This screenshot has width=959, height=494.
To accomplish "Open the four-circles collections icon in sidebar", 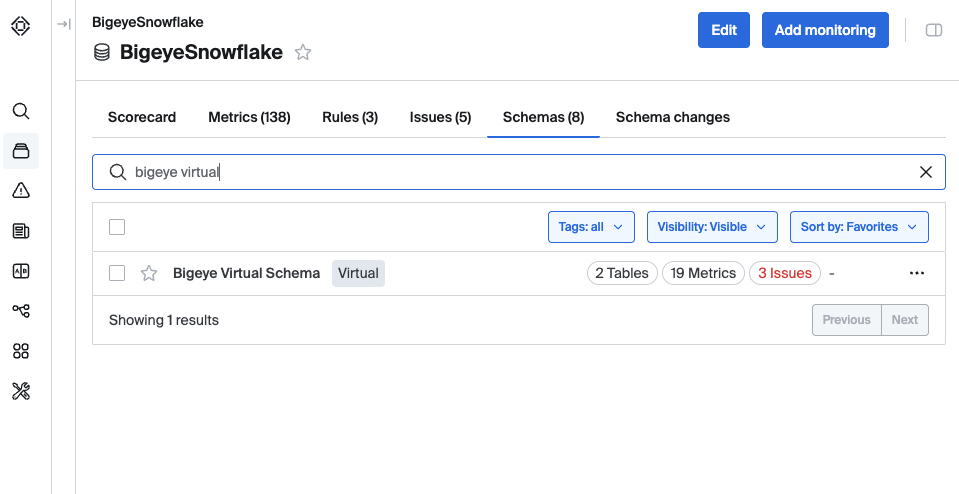I will tap(21, 351).
